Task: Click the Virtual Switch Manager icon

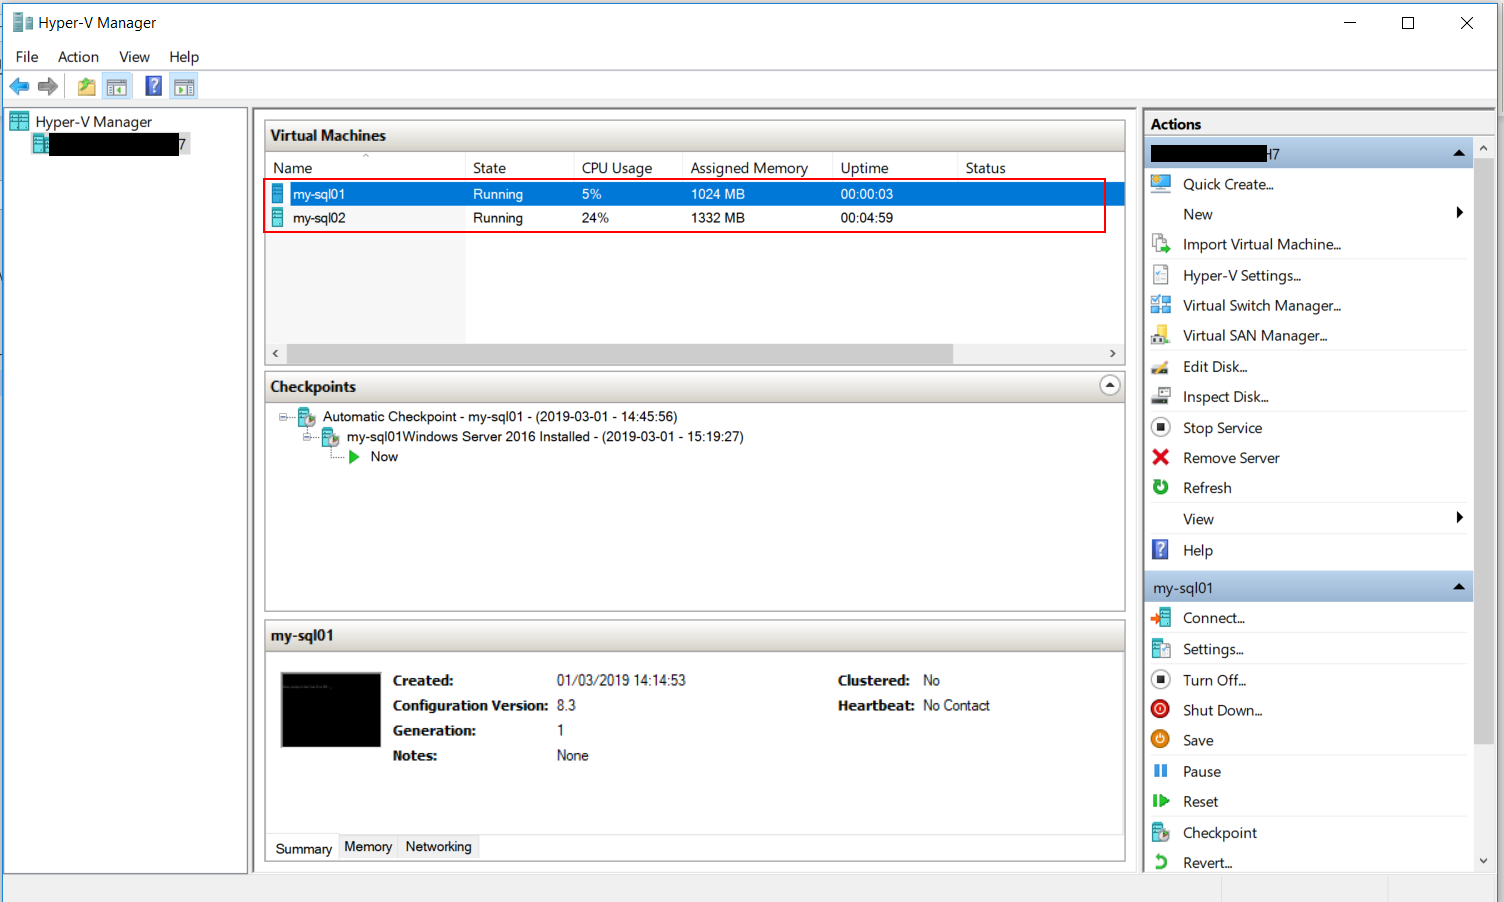Action: (1161, 305)
